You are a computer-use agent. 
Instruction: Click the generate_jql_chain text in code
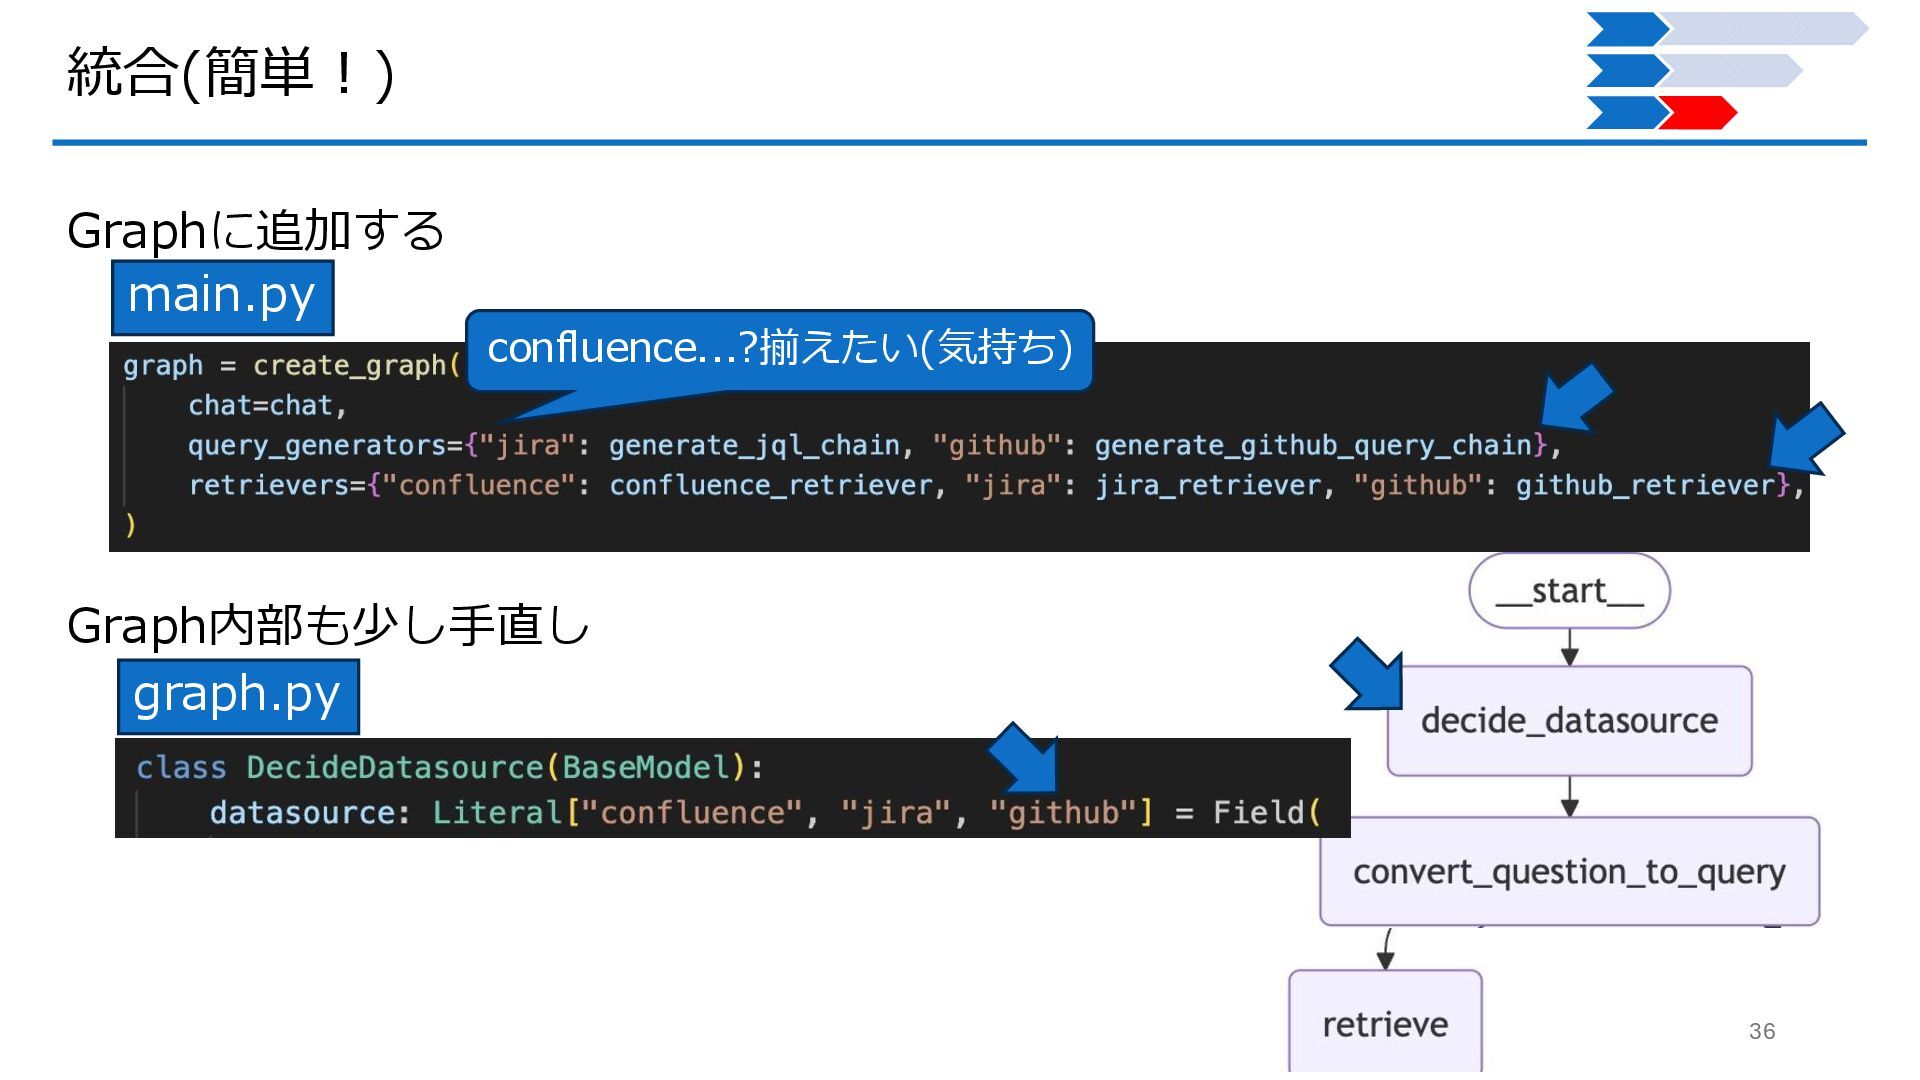[x=754, y=445]
